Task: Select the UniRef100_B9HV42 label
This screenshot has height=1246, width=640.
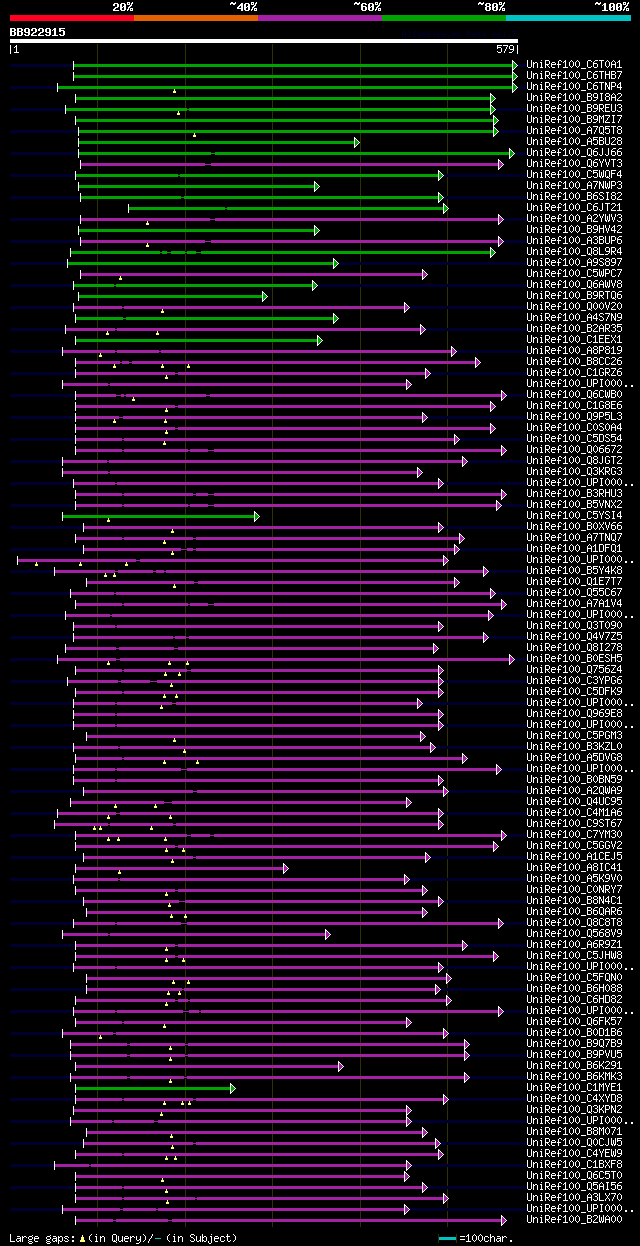Action: [574, 229]
